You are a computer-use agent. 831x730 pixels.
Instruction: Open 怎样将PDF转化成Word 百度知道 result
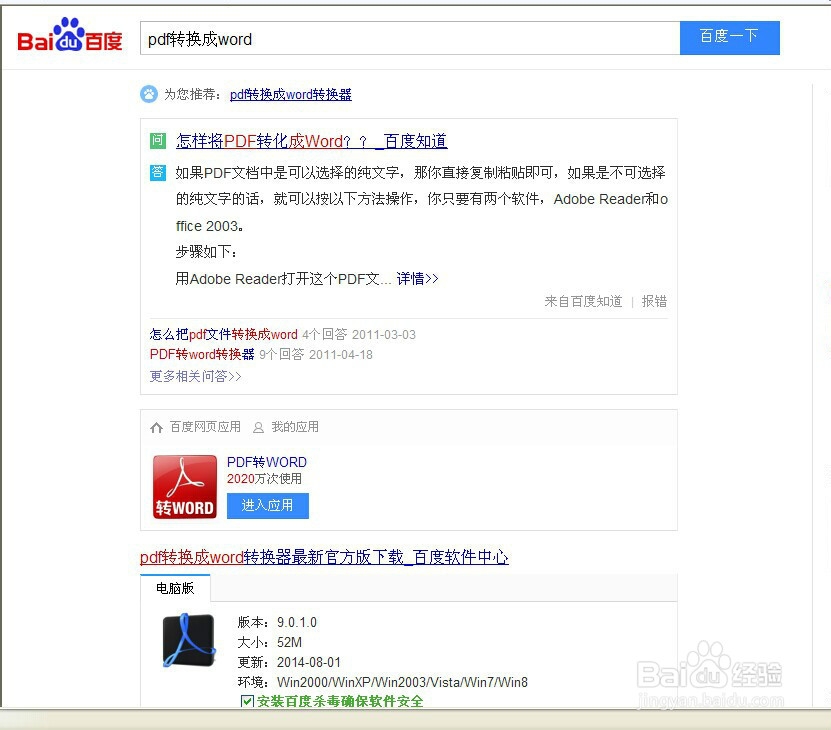click(x=312, y=141)
